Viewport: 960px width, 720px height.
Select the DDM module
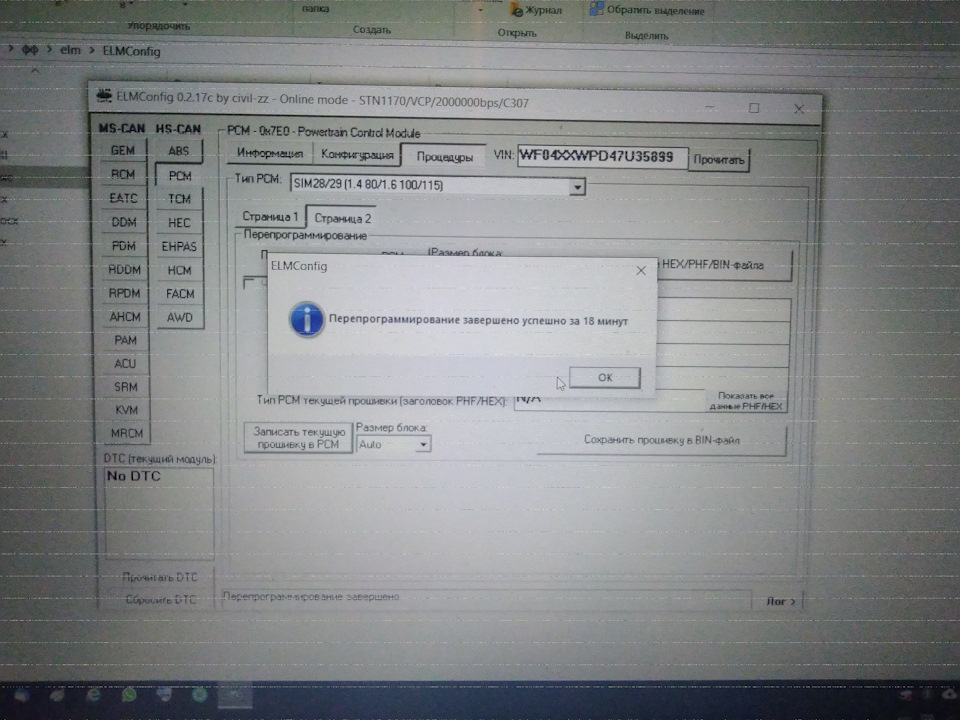tap(124, 222)
